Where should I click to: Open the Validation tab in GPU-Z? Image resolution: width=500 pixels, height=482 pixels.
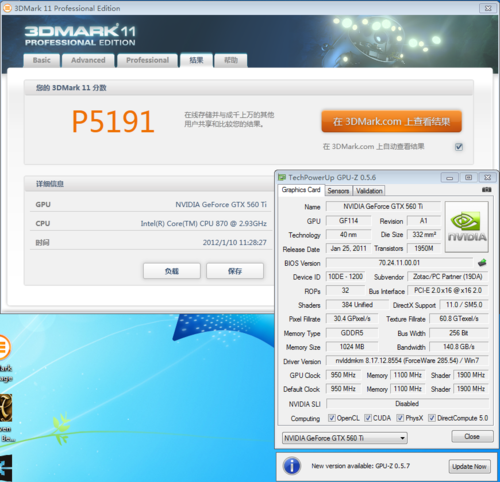369,191
